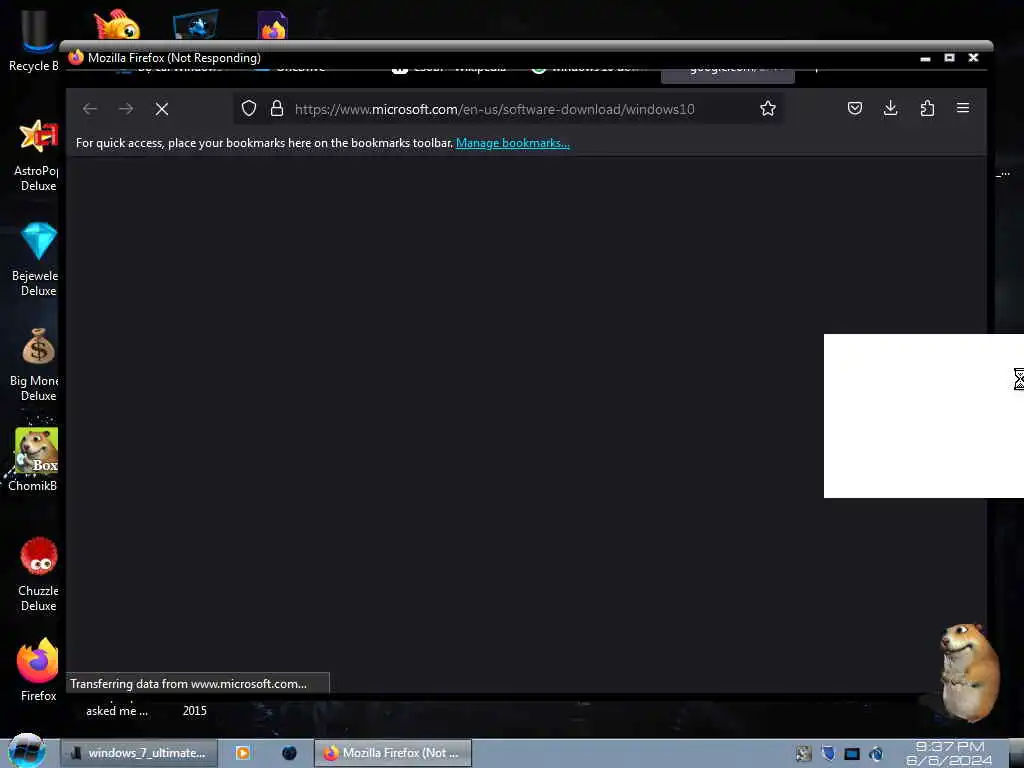Click the monitor tray icon
The height and width of the screenshot is (768, 1024).
[x=852, y=754]
